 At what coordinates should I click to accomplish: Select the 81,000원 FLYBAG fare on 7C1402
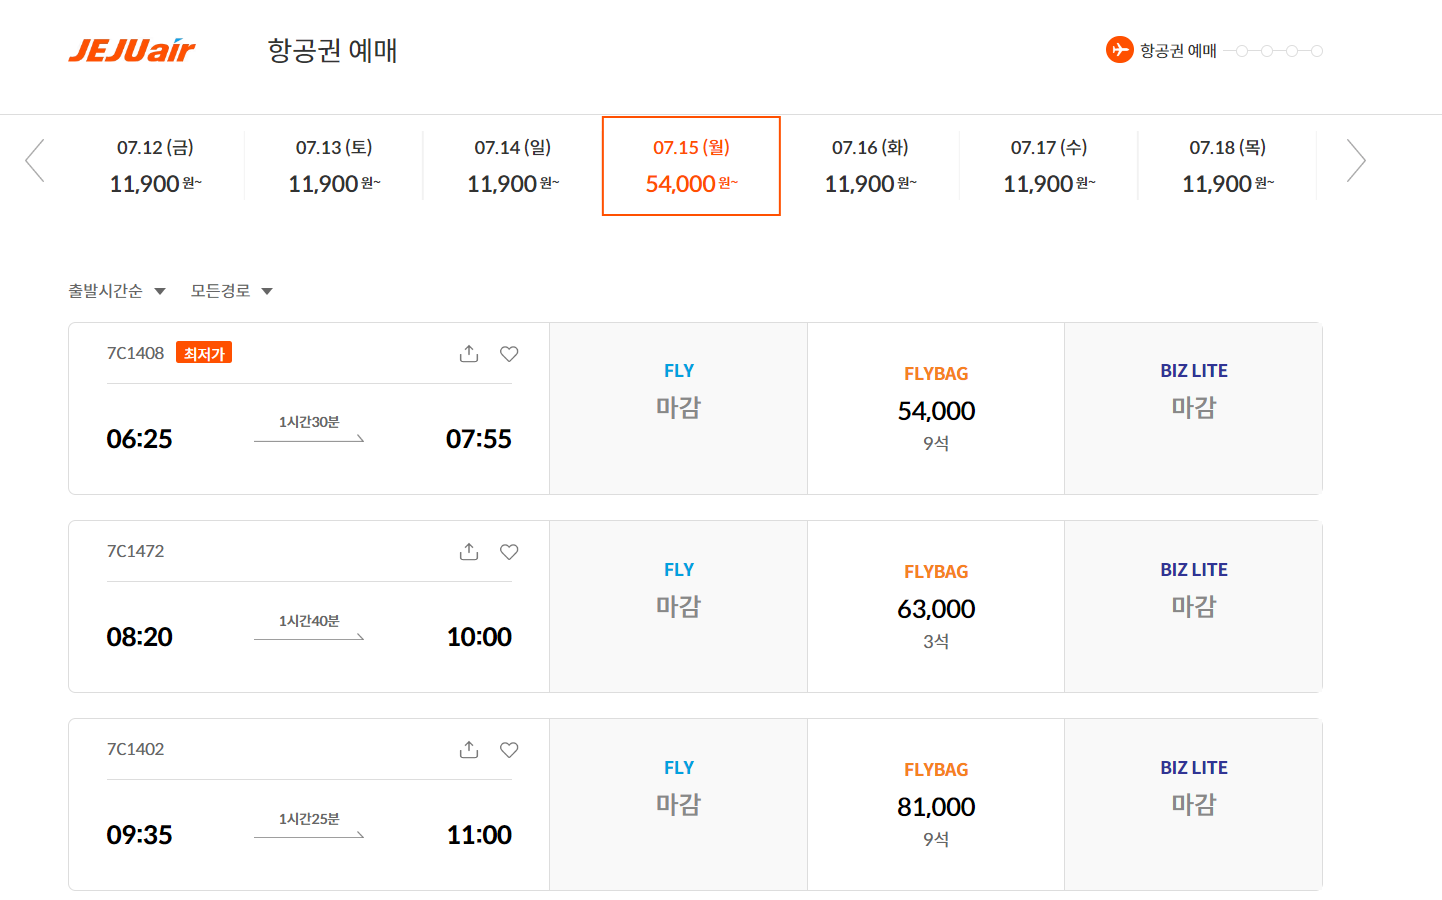click(935, 804)
